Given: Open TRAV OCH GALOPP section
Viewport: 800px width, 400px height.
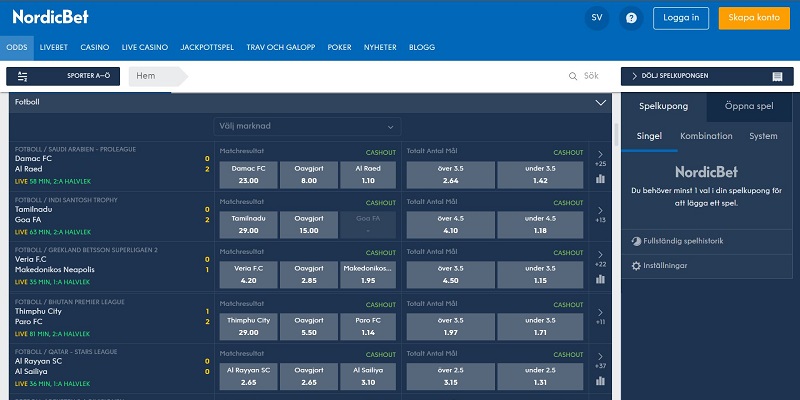Looking at the screenshot, I should coord(281,47).
